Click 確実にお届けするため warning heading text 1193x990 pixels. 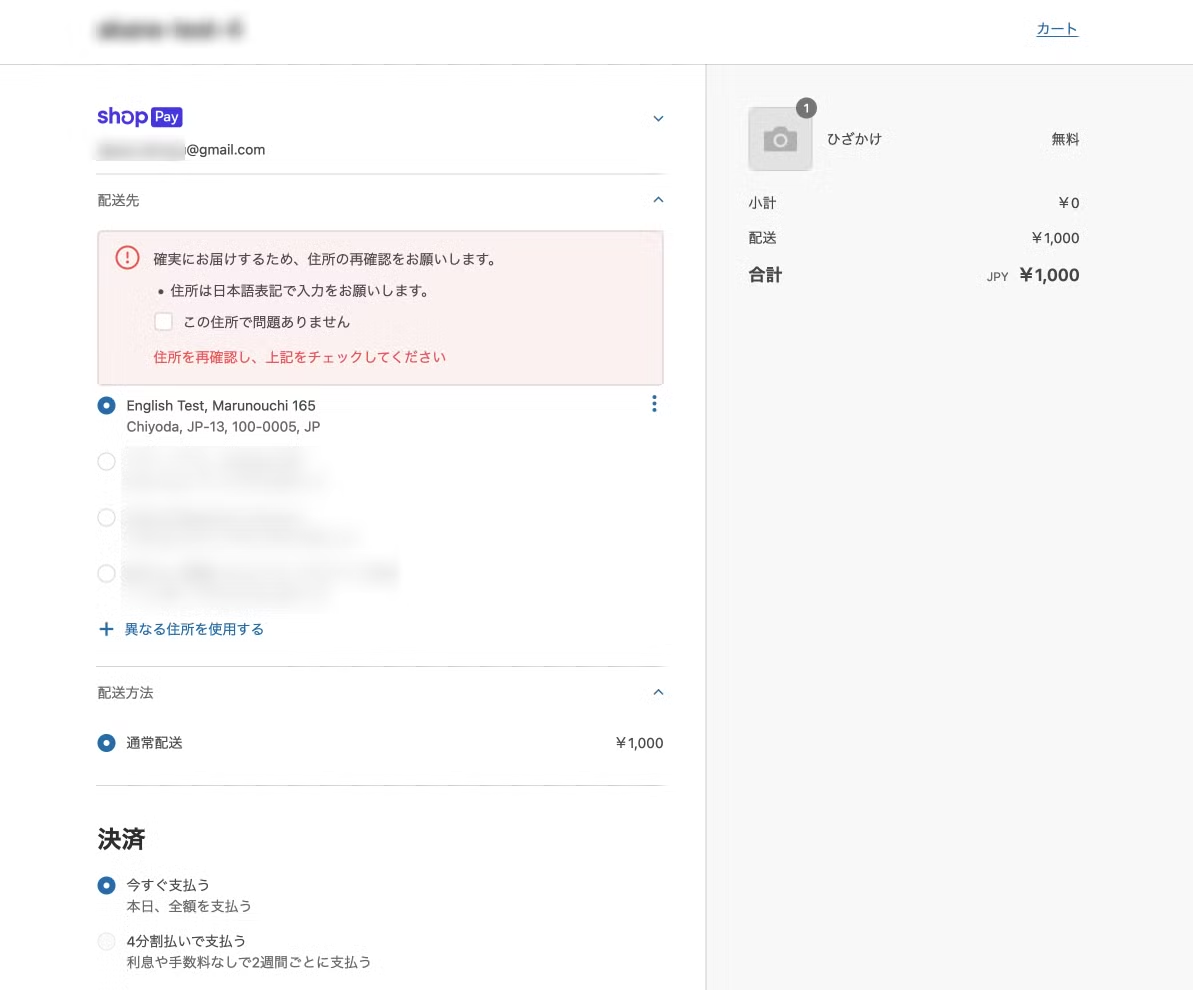[326, 259]
